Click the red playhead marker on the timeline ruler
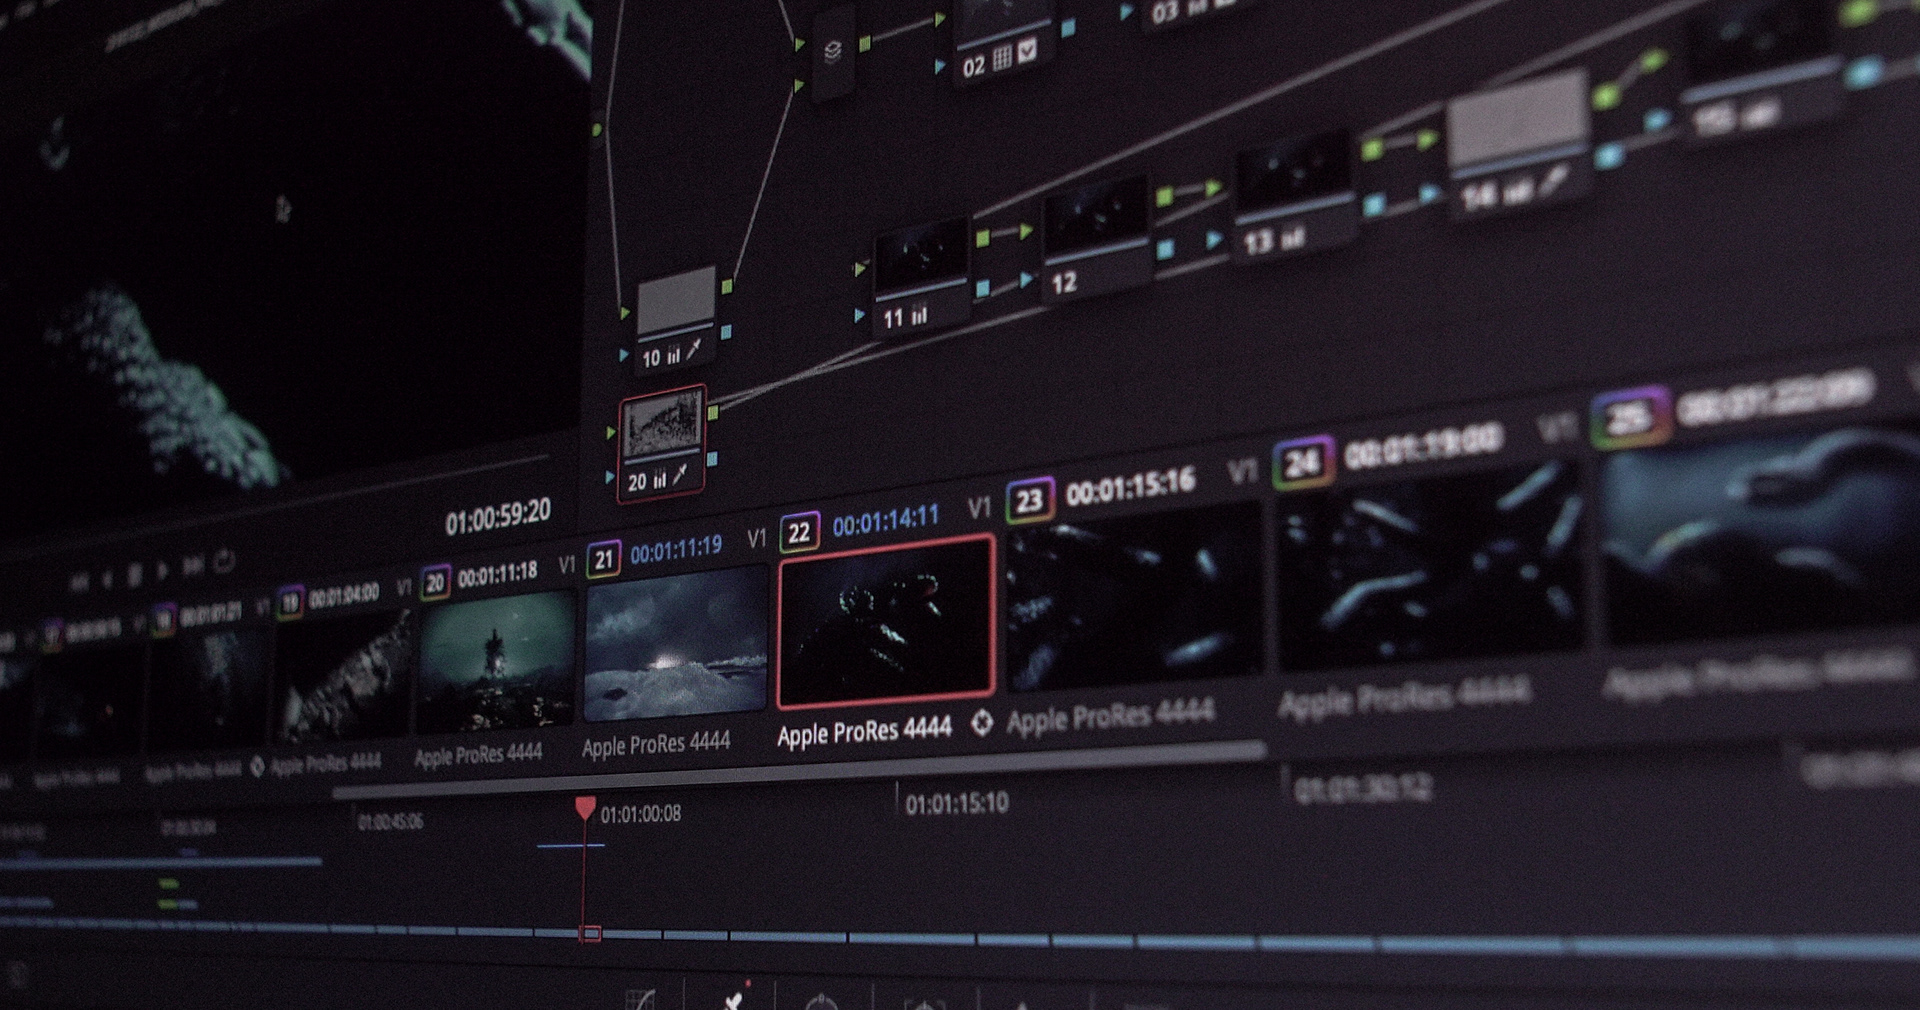The image size is (1920, 1010). [x=585, y=807]
